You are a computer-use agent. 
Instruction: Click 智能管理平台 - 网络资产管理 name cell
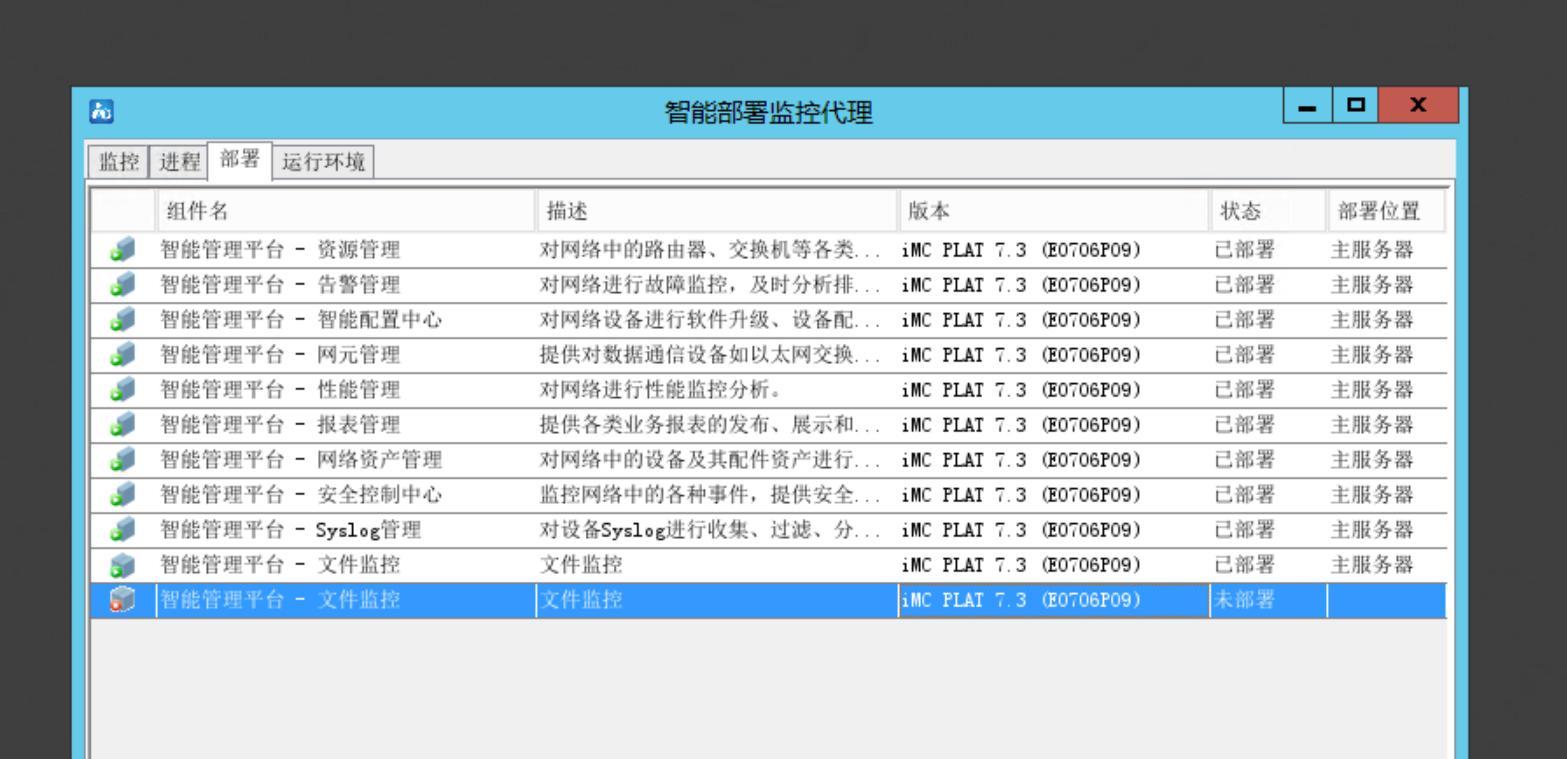[301, 460]
